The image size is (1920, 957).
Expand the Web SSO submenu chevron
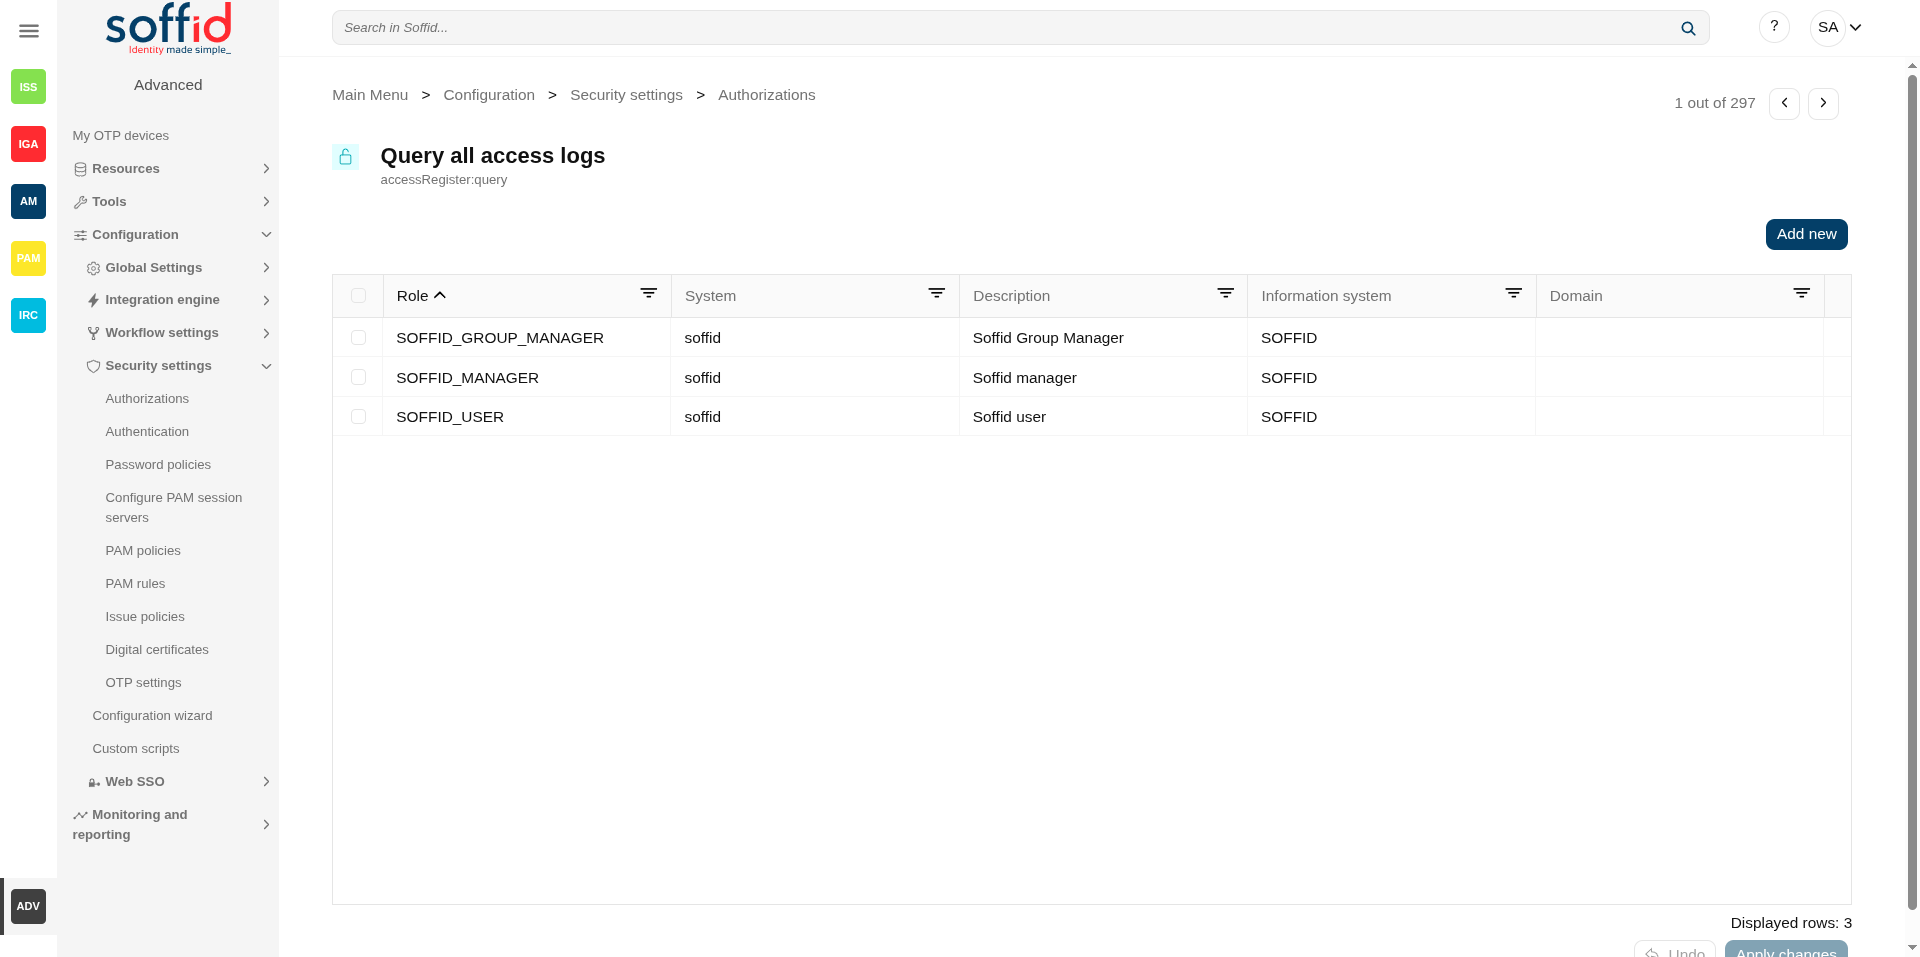266,782
